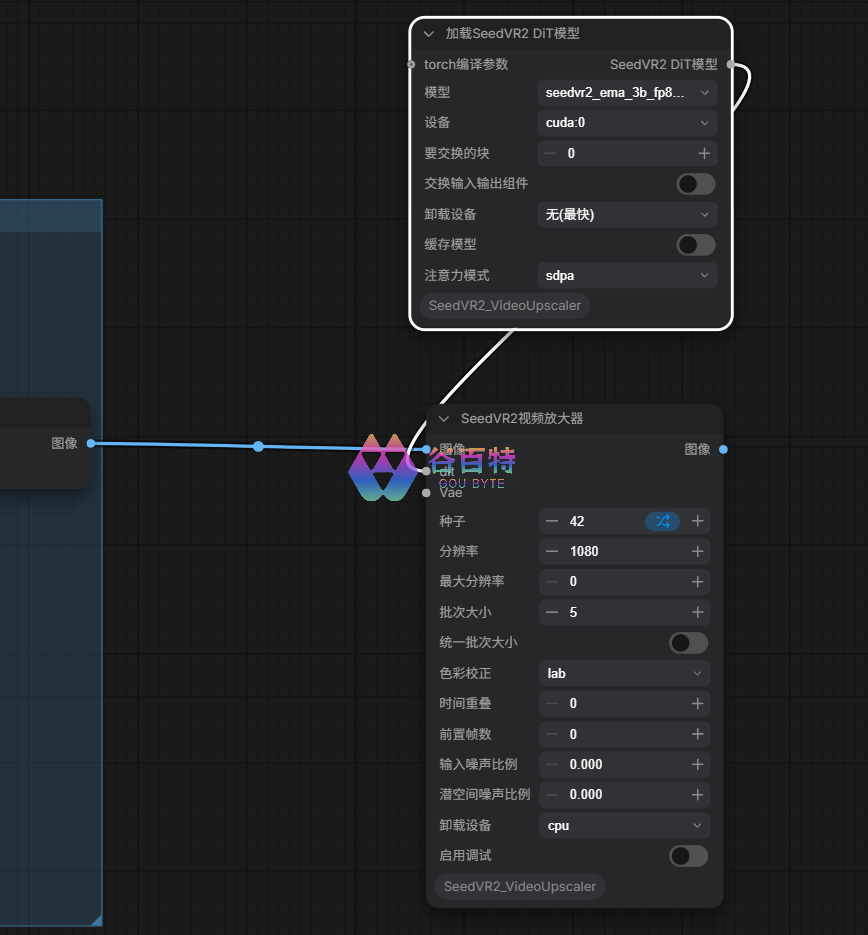
Task: Click SeedVR2_VideoUpscaler badge on DiT loader node
Action: click(x=505, y=306)
